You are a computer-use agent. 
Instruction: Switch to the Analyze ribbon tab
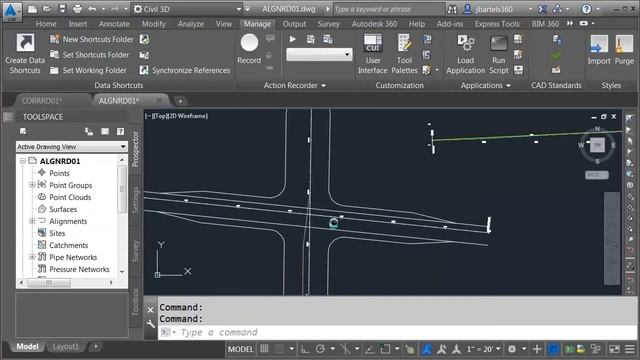coord(191,24)
